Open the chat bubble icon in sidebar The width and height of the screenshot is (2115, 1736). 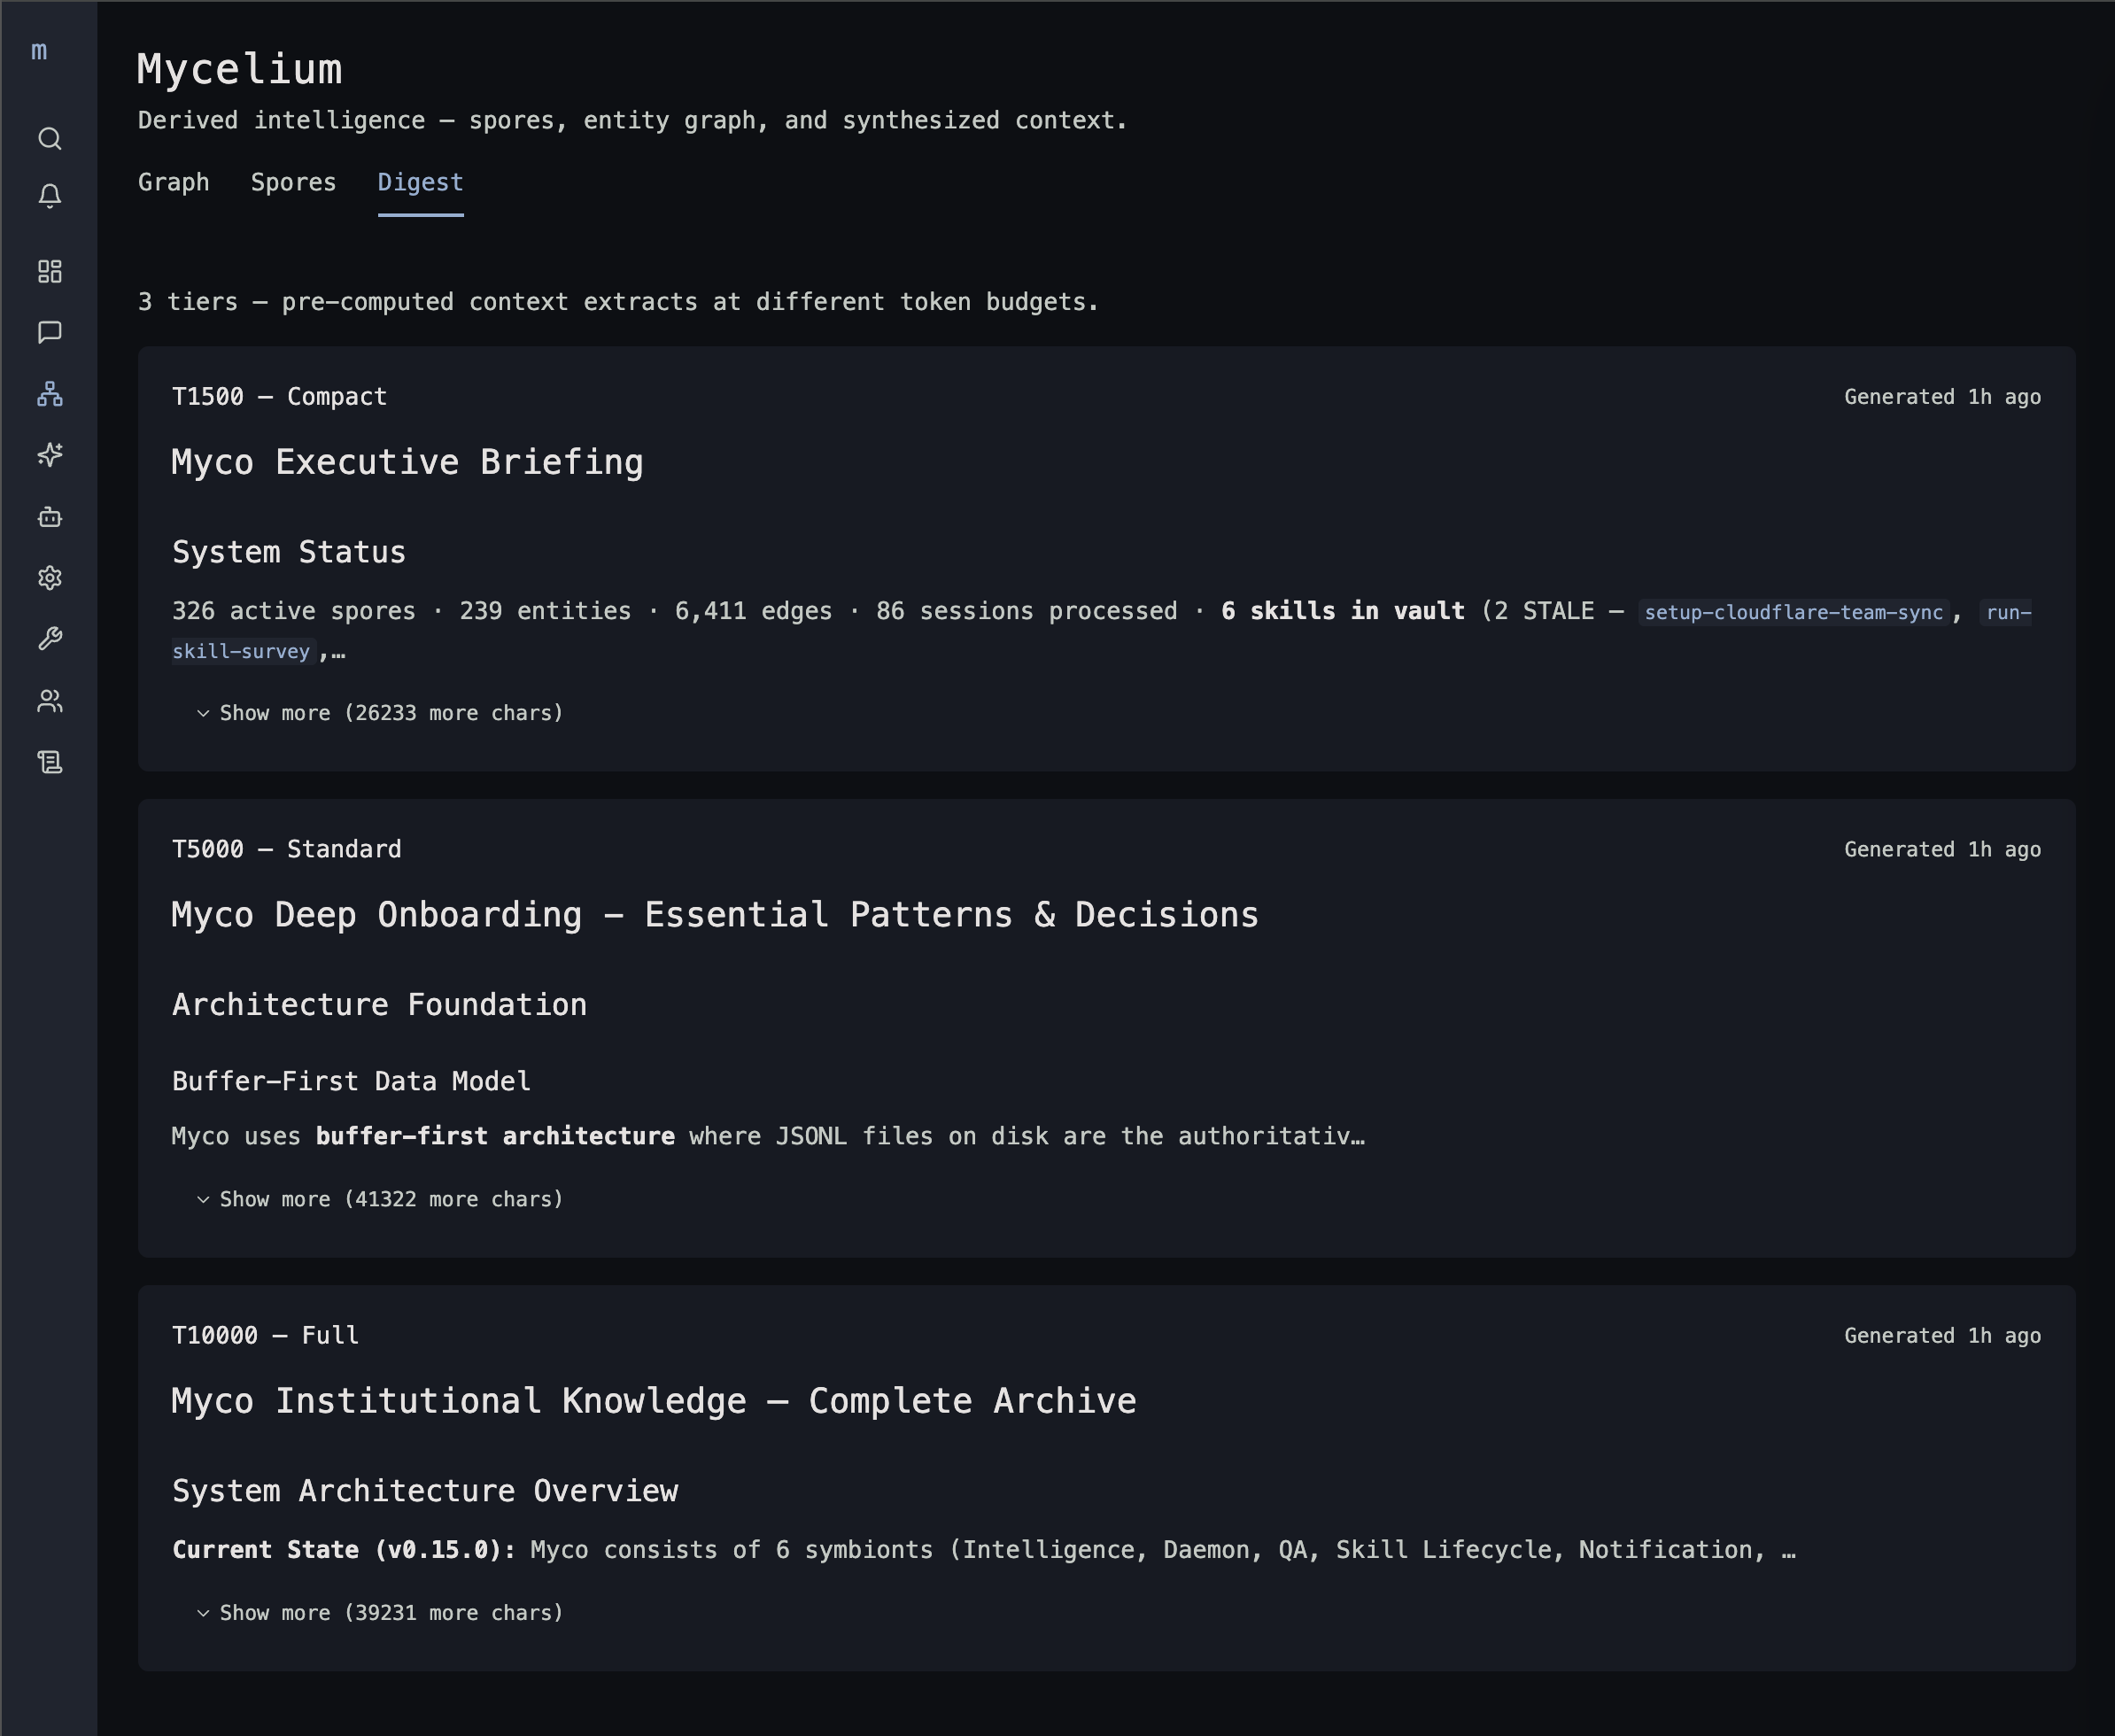pos(49,332)
